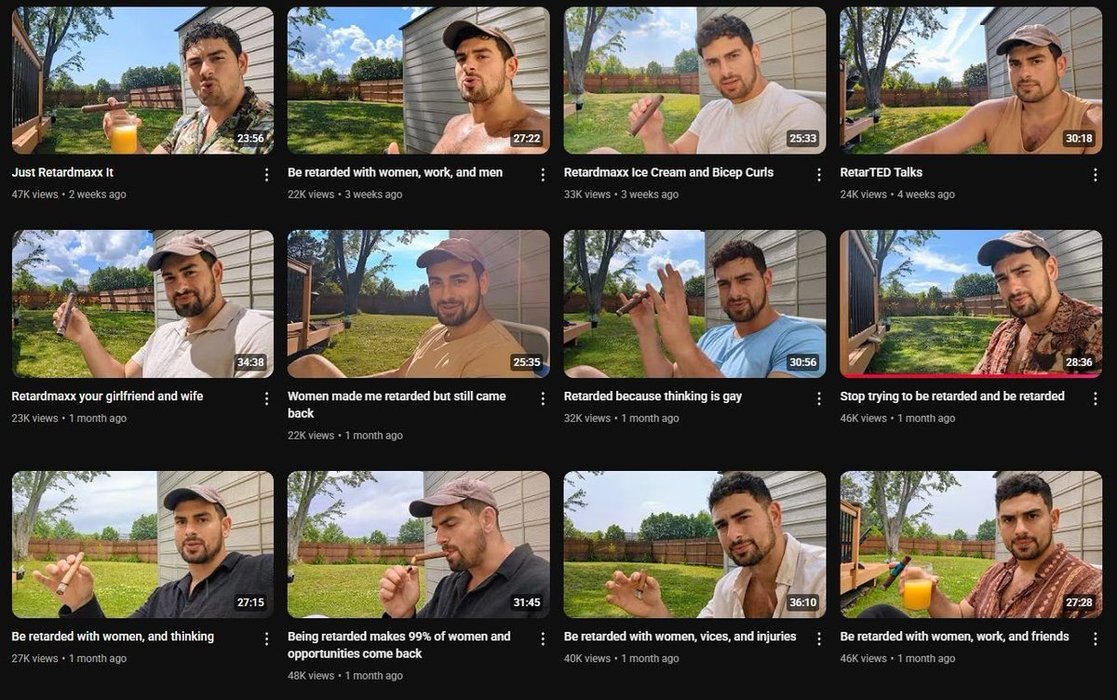
Task: Open three-dot menu for Stop trying to be retarded
Action: [x=1095, y=398]
